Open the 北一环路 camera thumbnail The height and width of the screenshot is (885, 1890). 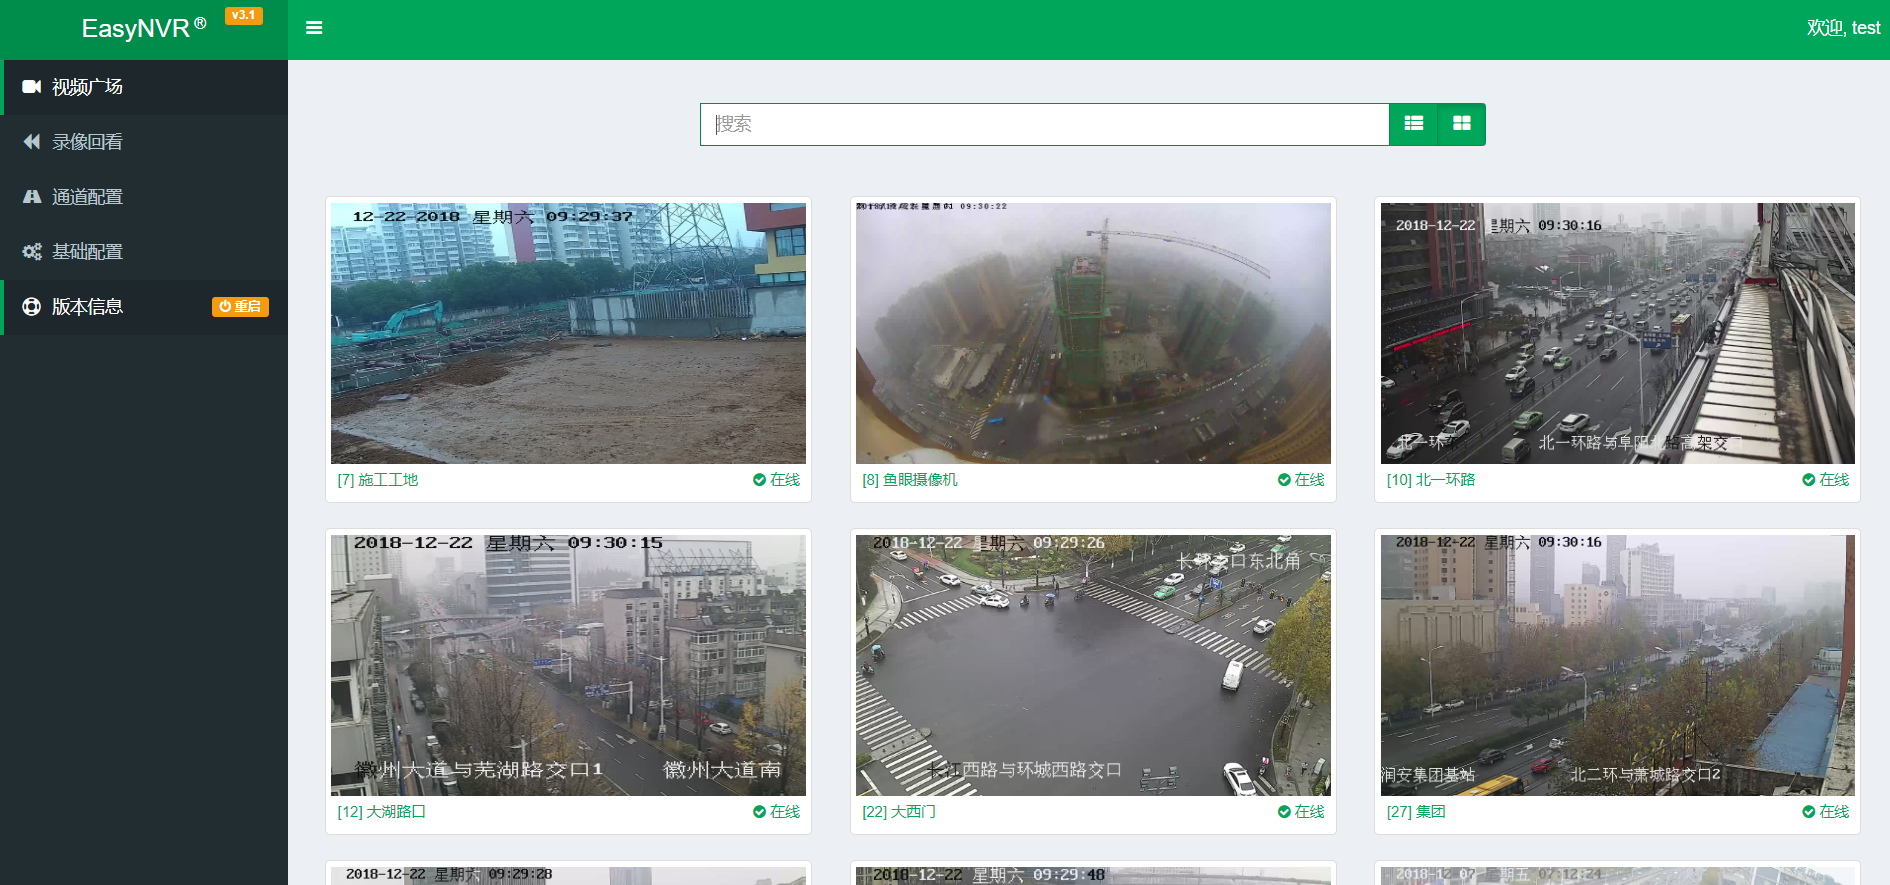(1617, 333)
